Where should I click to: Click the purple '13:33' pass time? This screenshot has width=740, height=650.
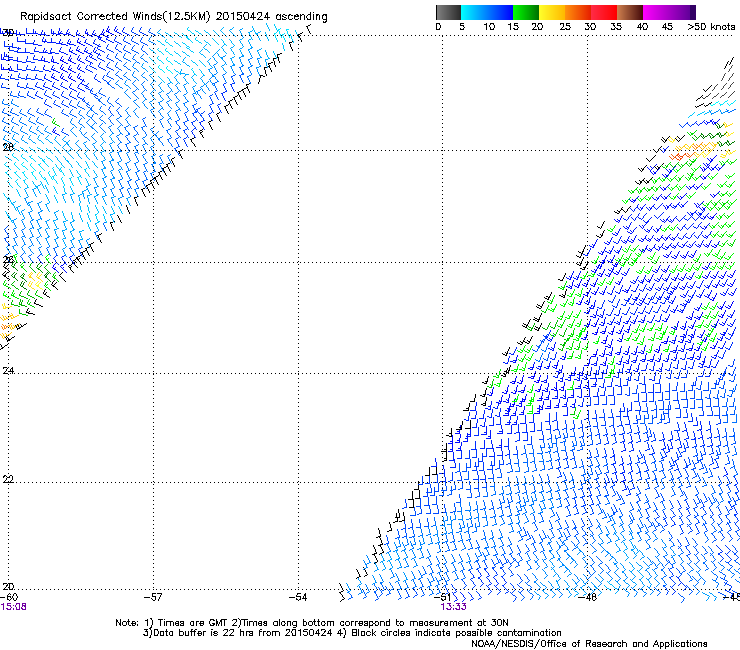454,607
